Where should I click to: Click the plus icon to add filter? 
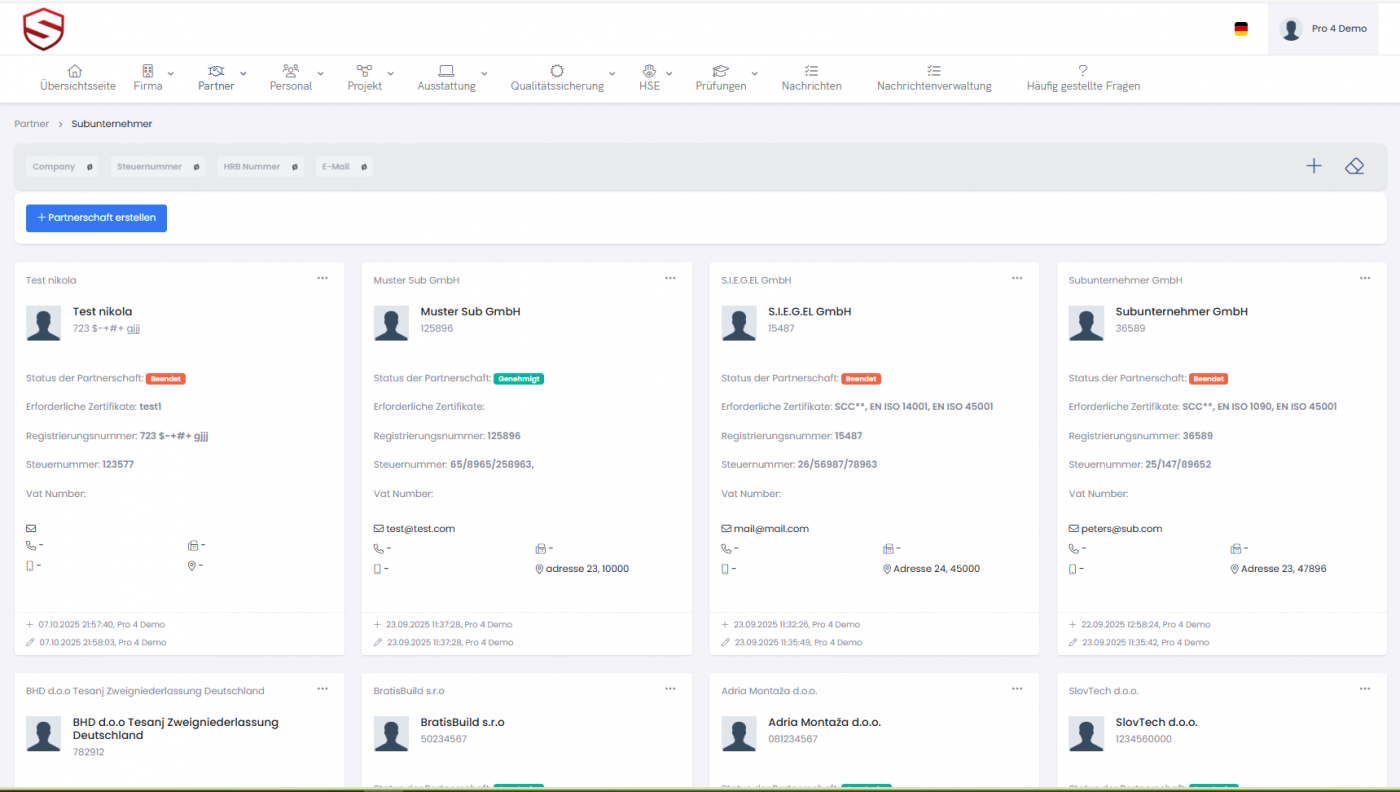click(1314, 166)
